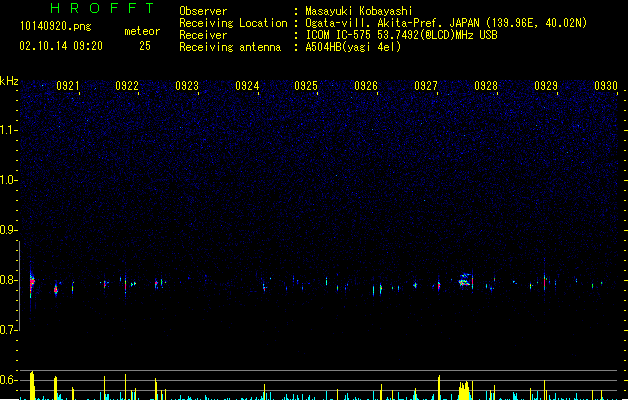Click the 1.1 kHz axis label
Image resolution: width=629 pixels, height=400 pixels.
pos(8,130)
